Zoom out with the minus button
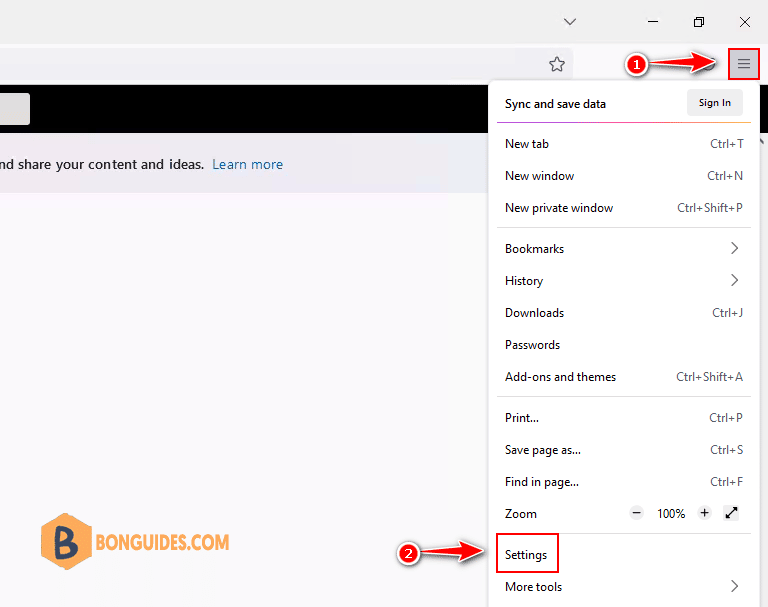Screen dimensions: 768x607 [x=636, y=513]
